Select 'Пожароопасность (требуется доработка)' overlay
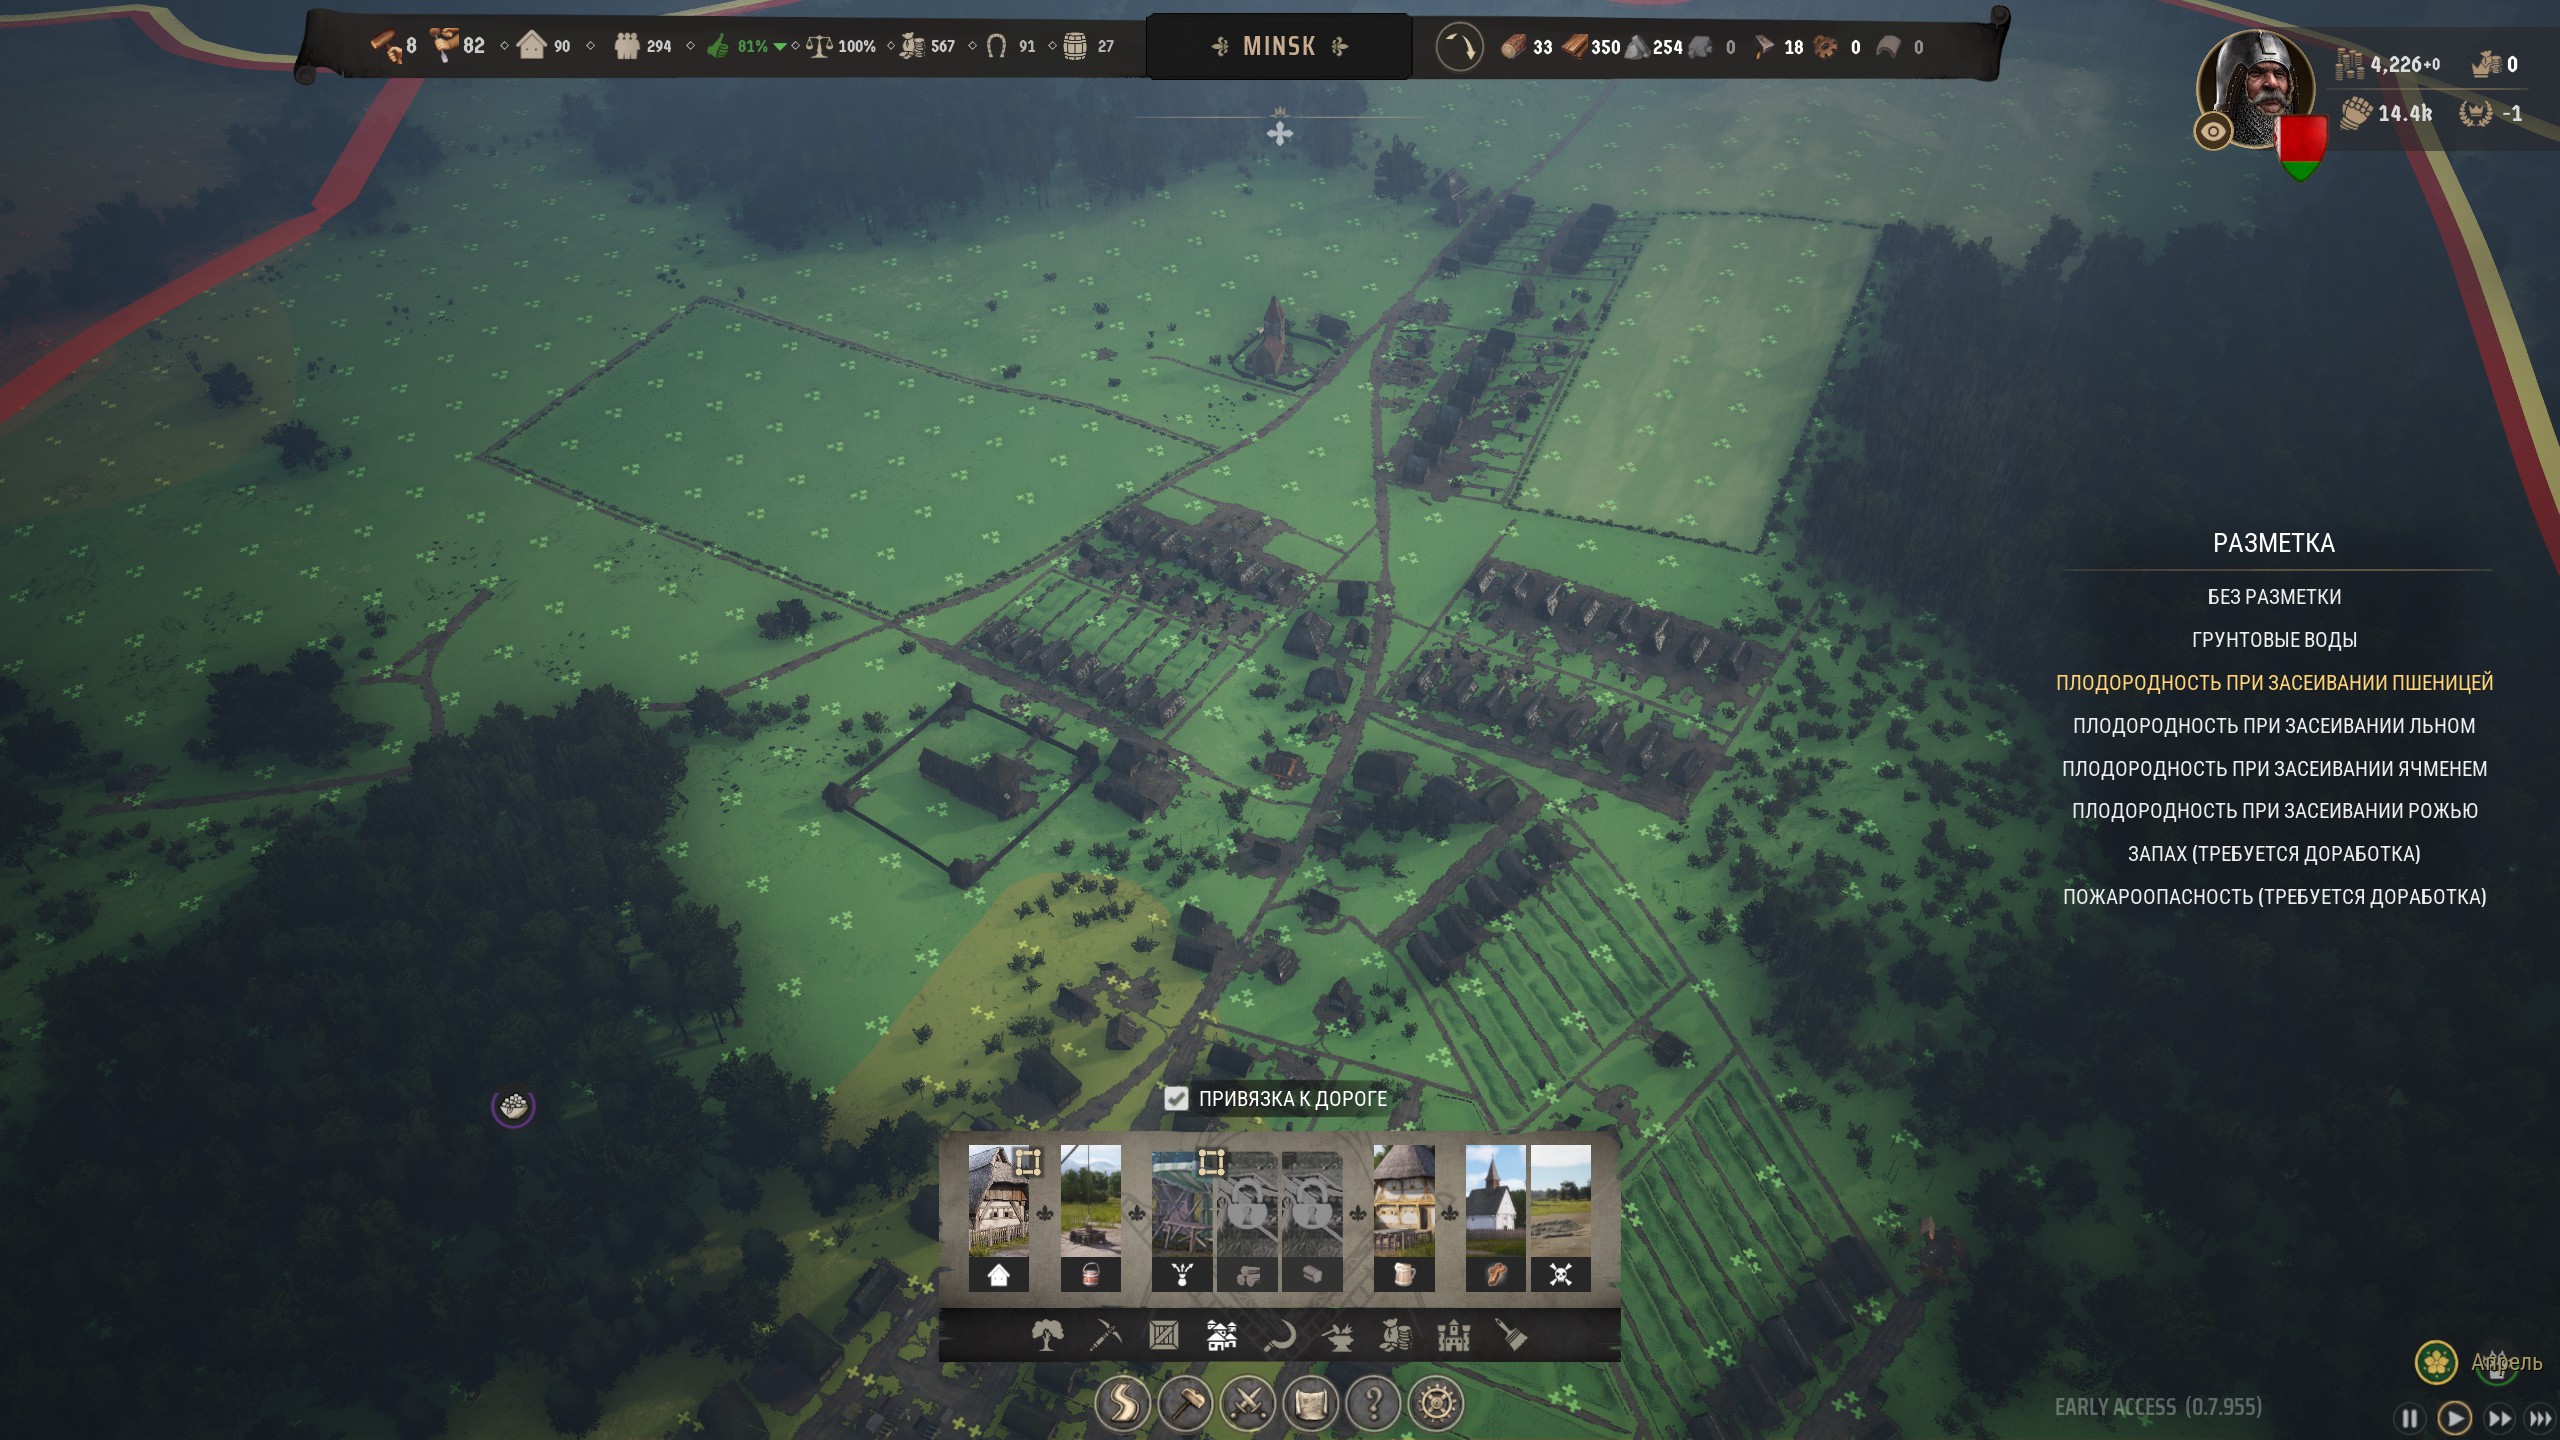Viewport: 2560px width, 1440px height. point(2274,897)
